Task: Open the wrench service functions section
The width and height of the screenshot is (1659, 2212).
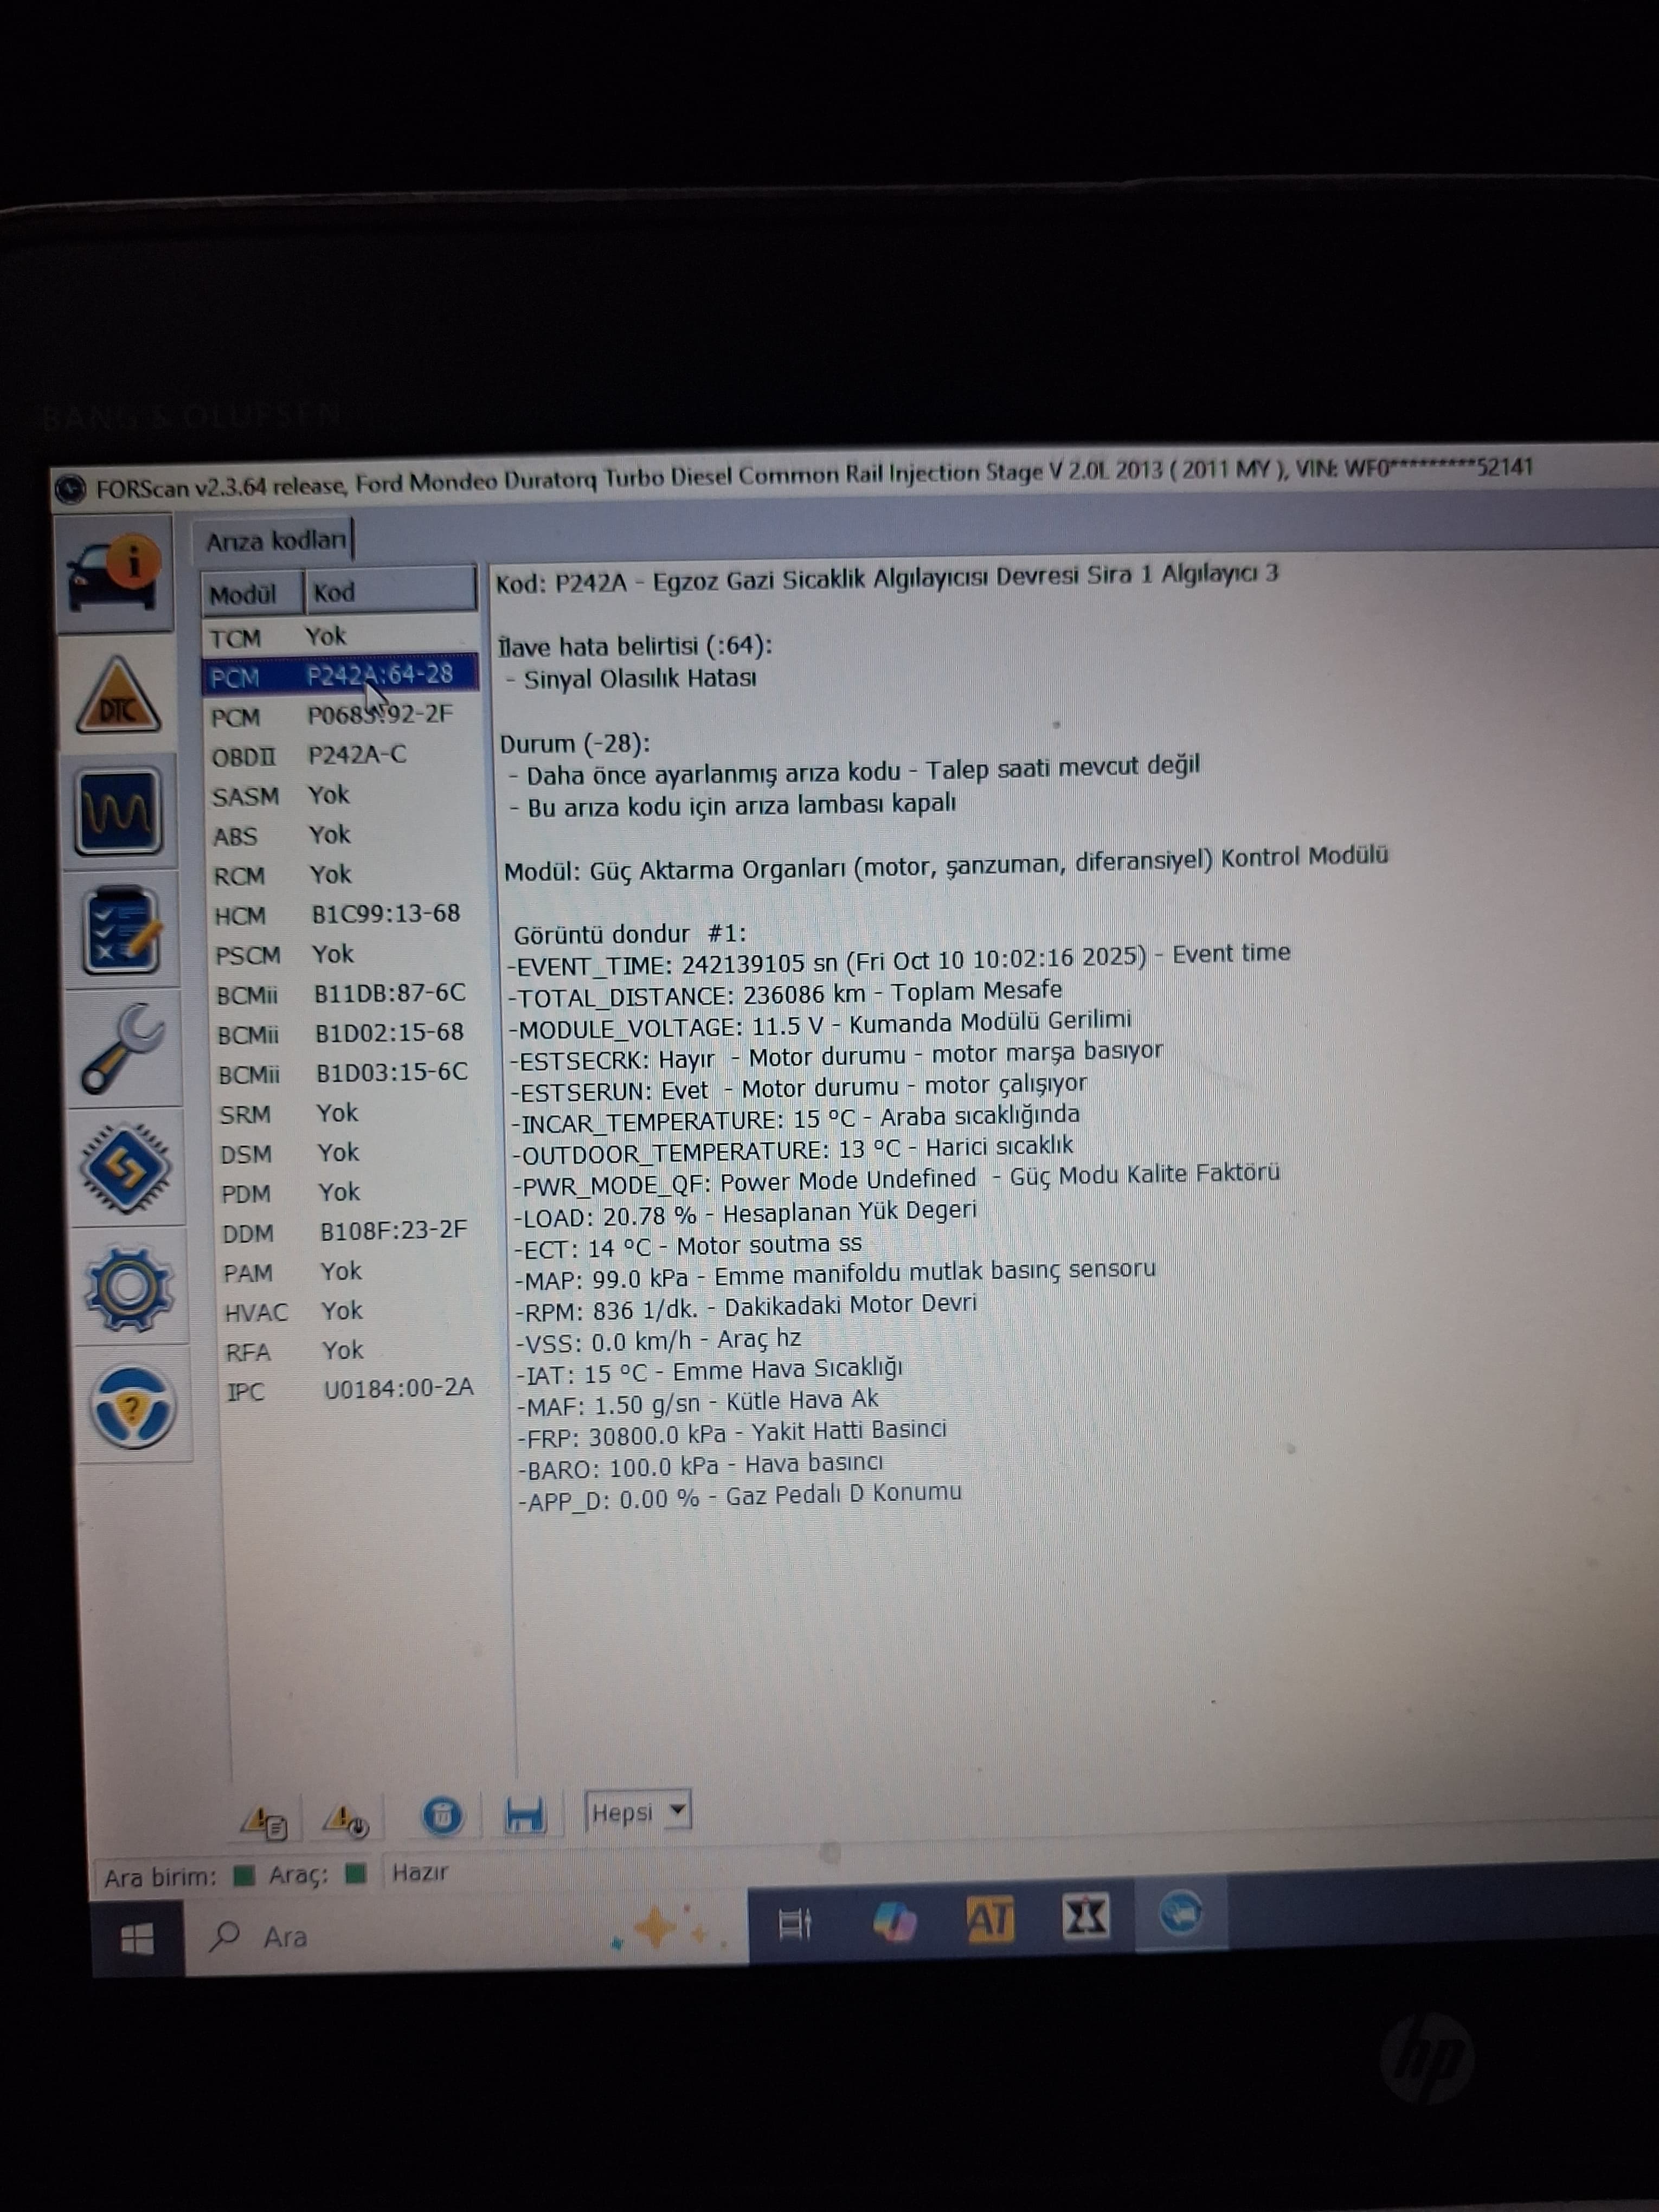Action: pyautogui.click(x=124, y=1048)
